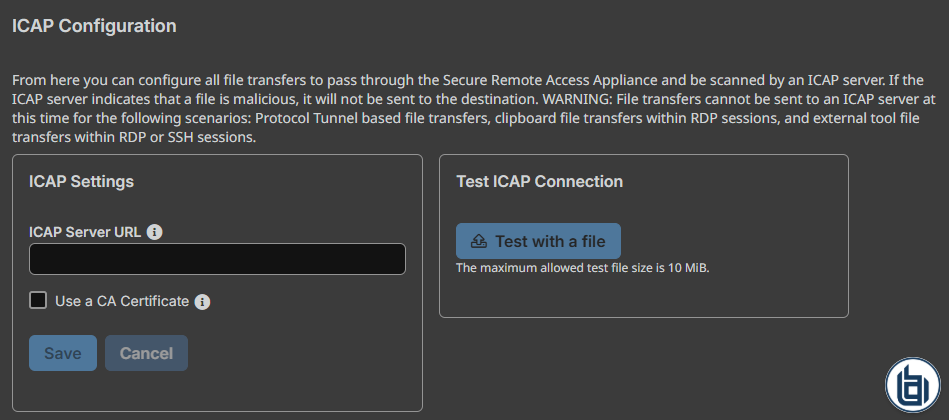Screen dimensions: 949x420
Task: Focus the ICAP Server URL text field
Action: [217, 259]
